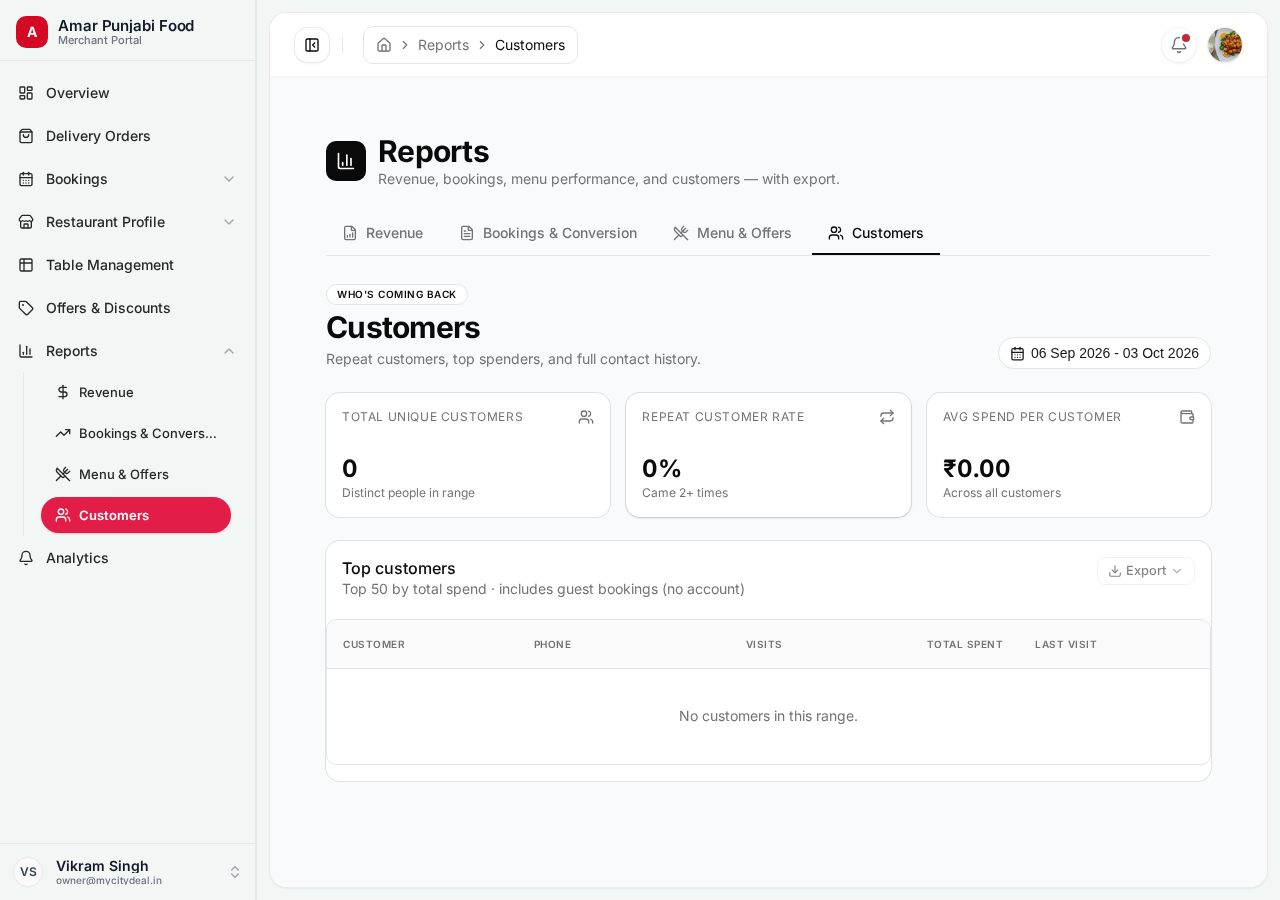Open Menu & Offers sidebar sub-item
The width and height of the screenshot is (1280, 900).
pyautogui.click(x=136, y=474)
